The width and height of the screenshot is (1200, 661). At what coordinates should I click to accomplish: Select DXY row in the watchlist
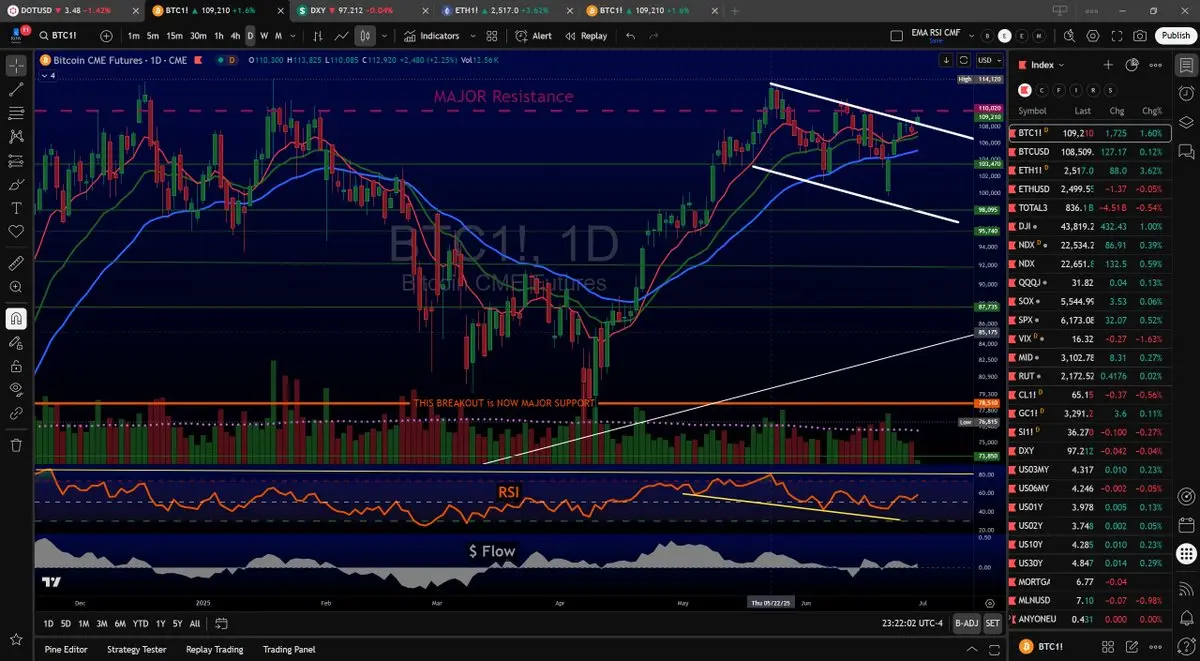(x=1089, y=451)
